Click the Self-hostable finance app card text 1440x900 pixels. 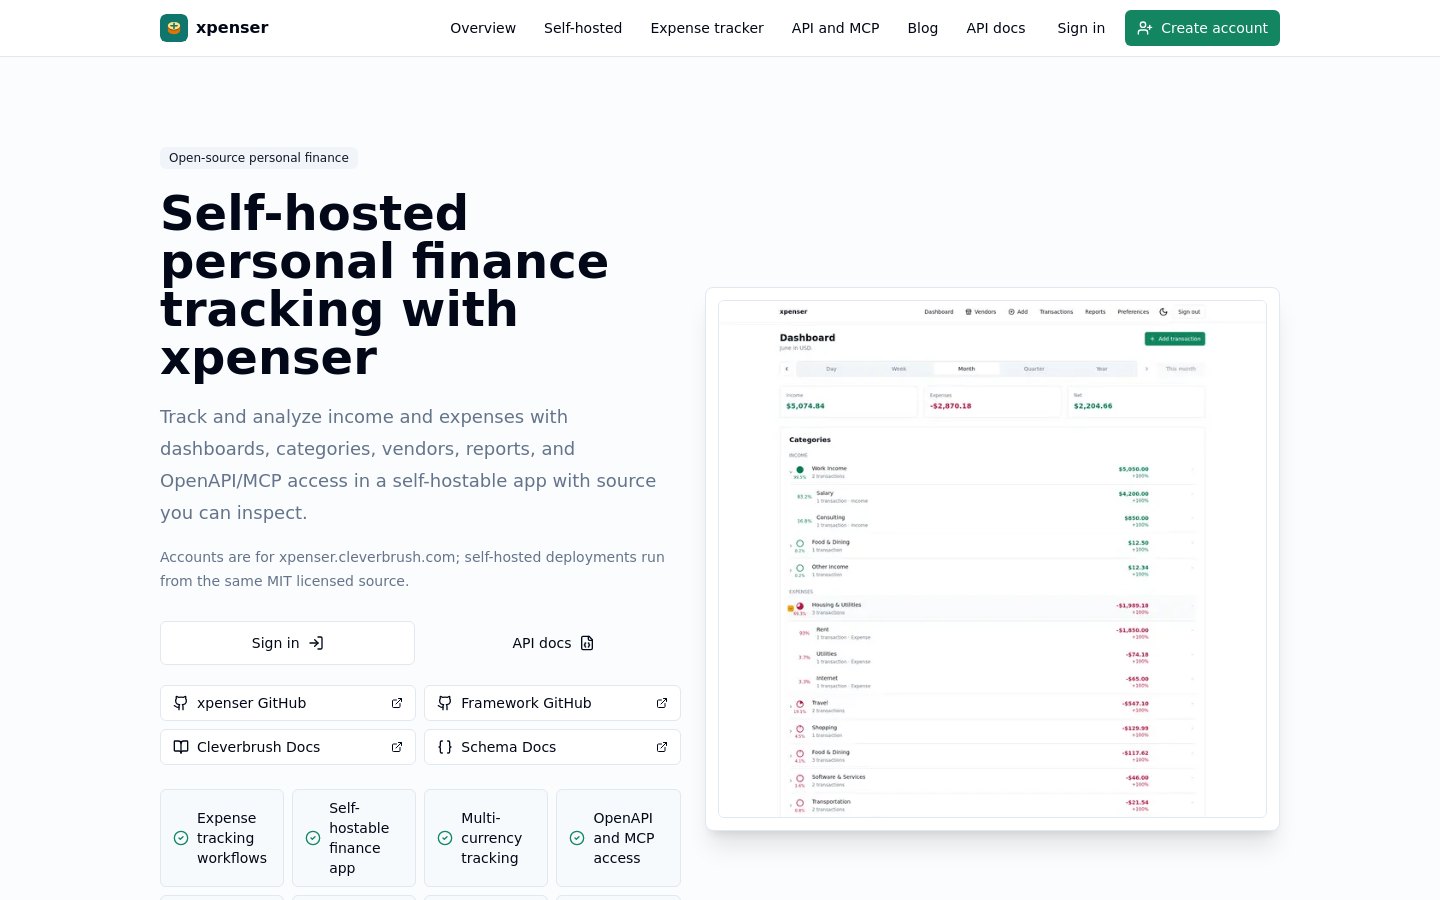point(359,838)
